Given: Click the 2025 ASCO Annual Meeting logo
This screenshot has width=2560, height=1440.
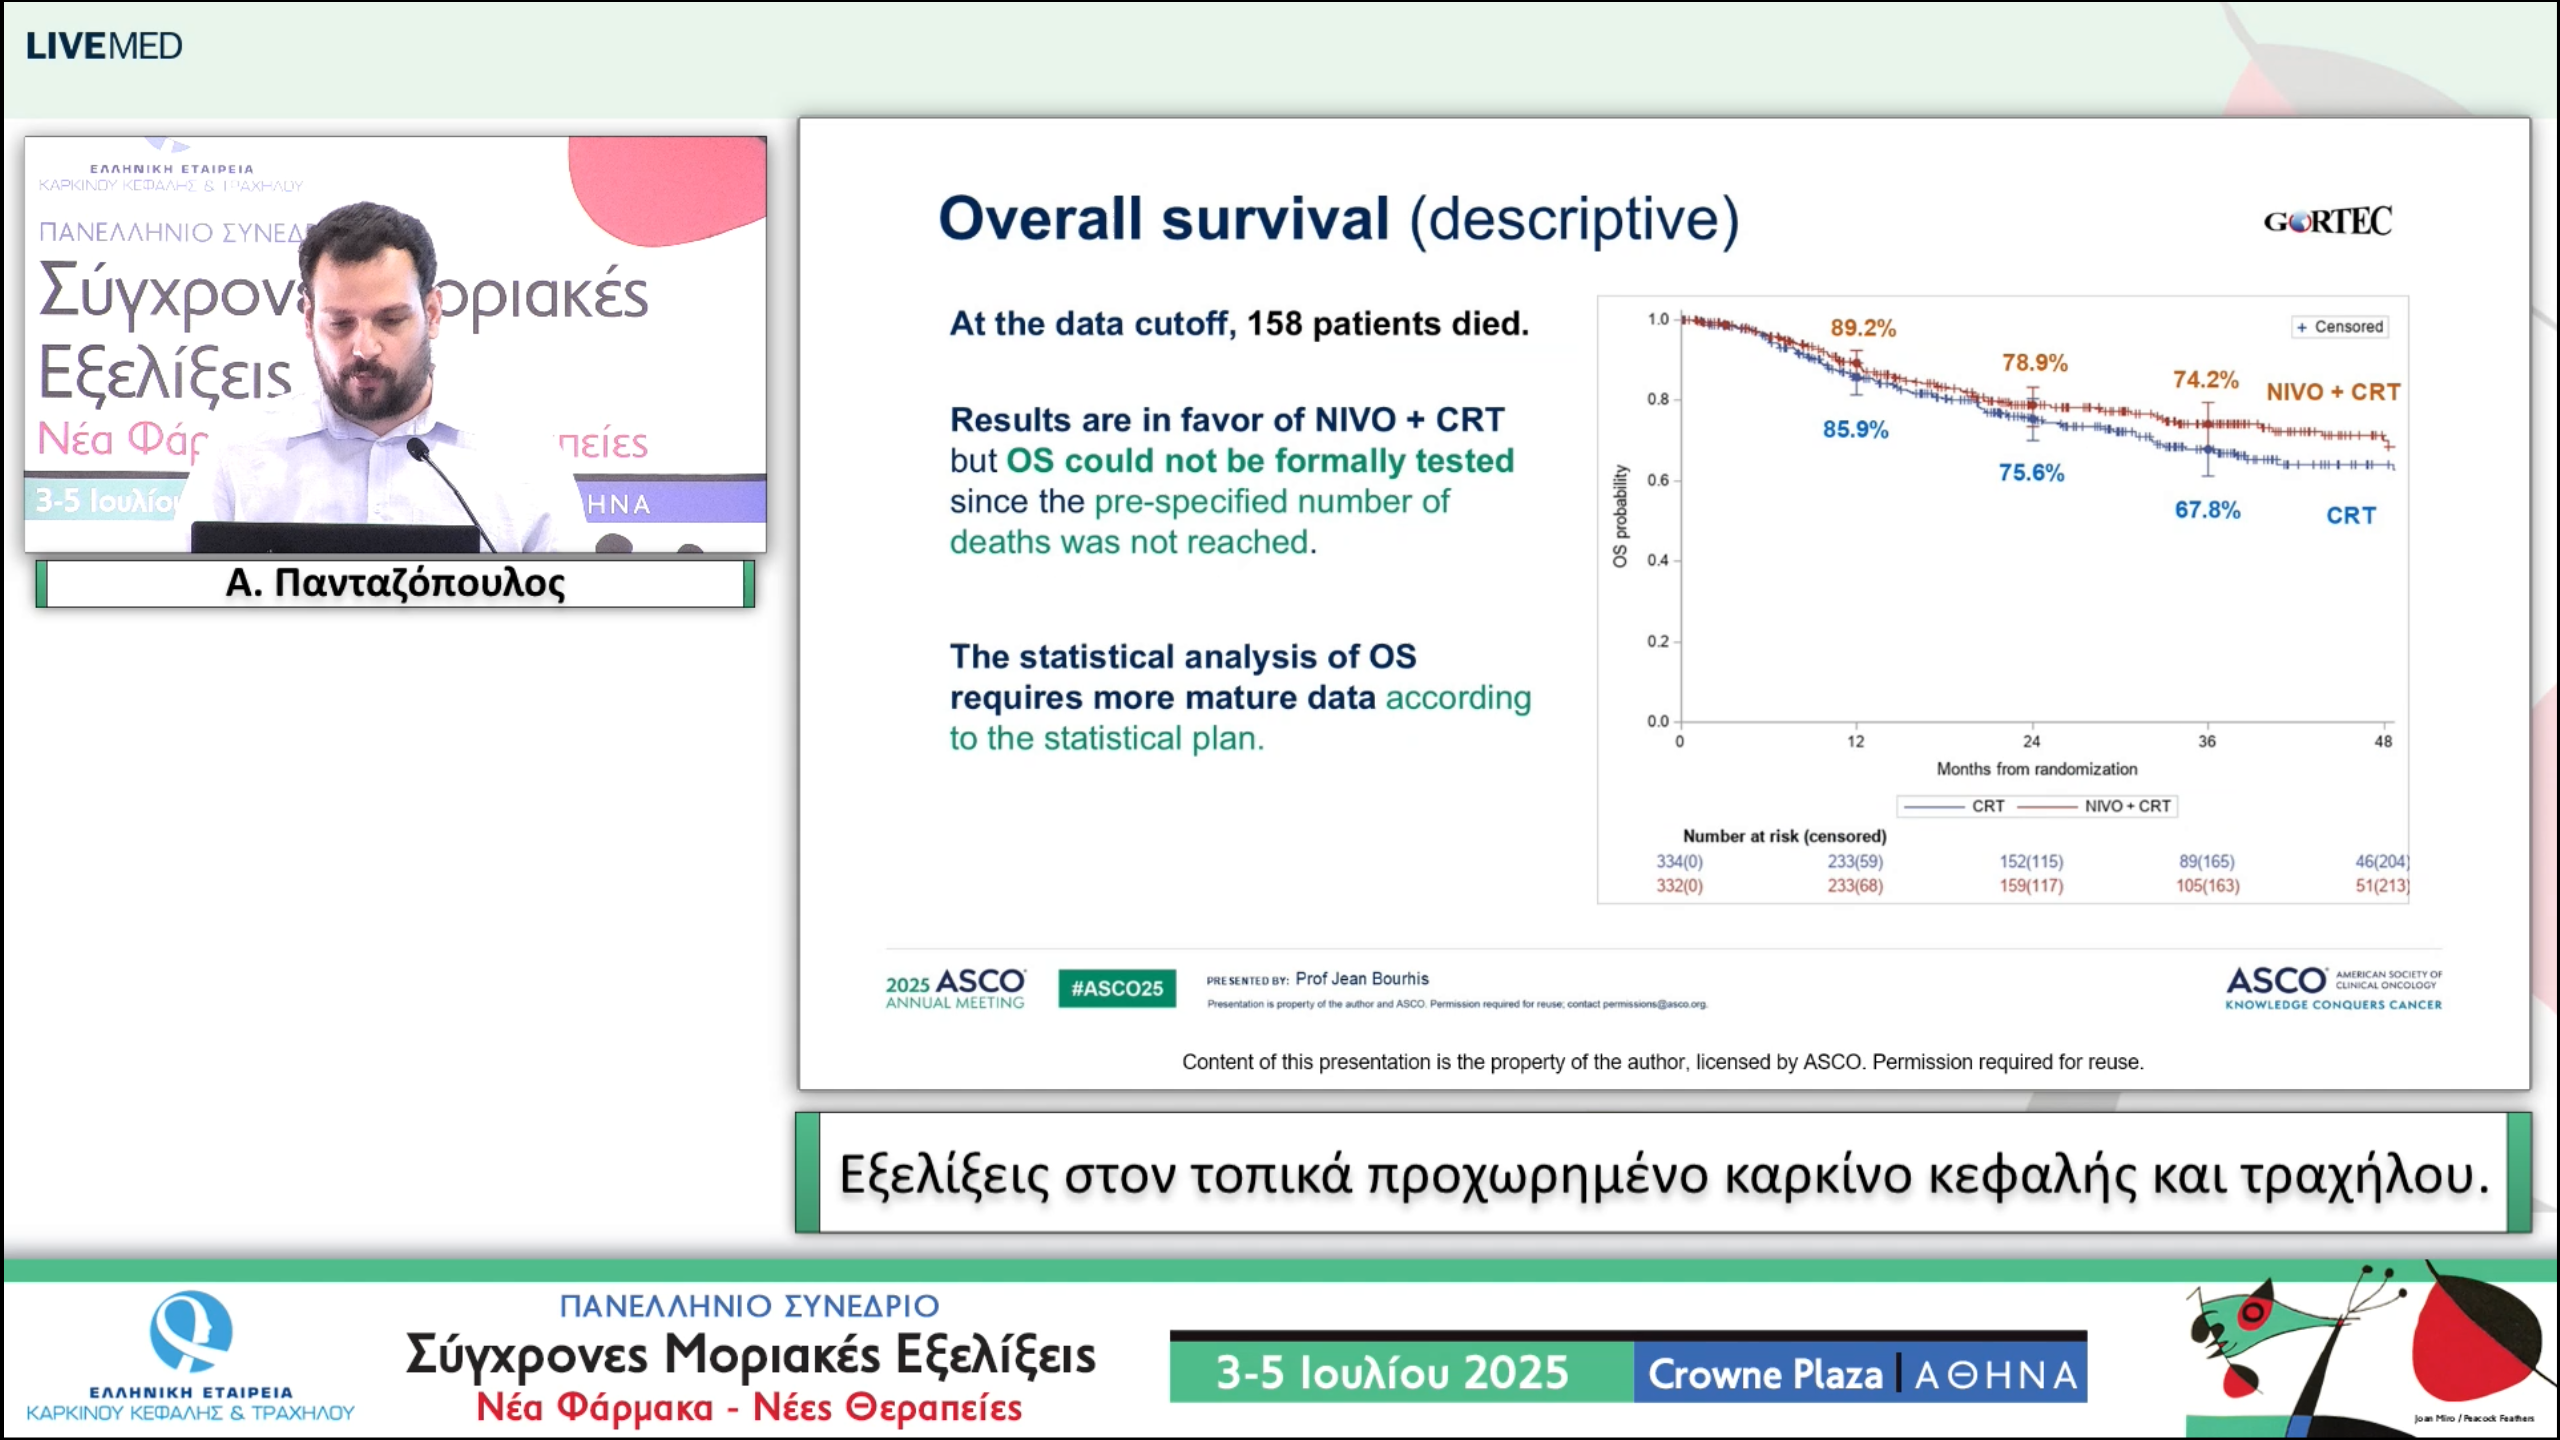Looking at the screenshot, I should [955, 988].
